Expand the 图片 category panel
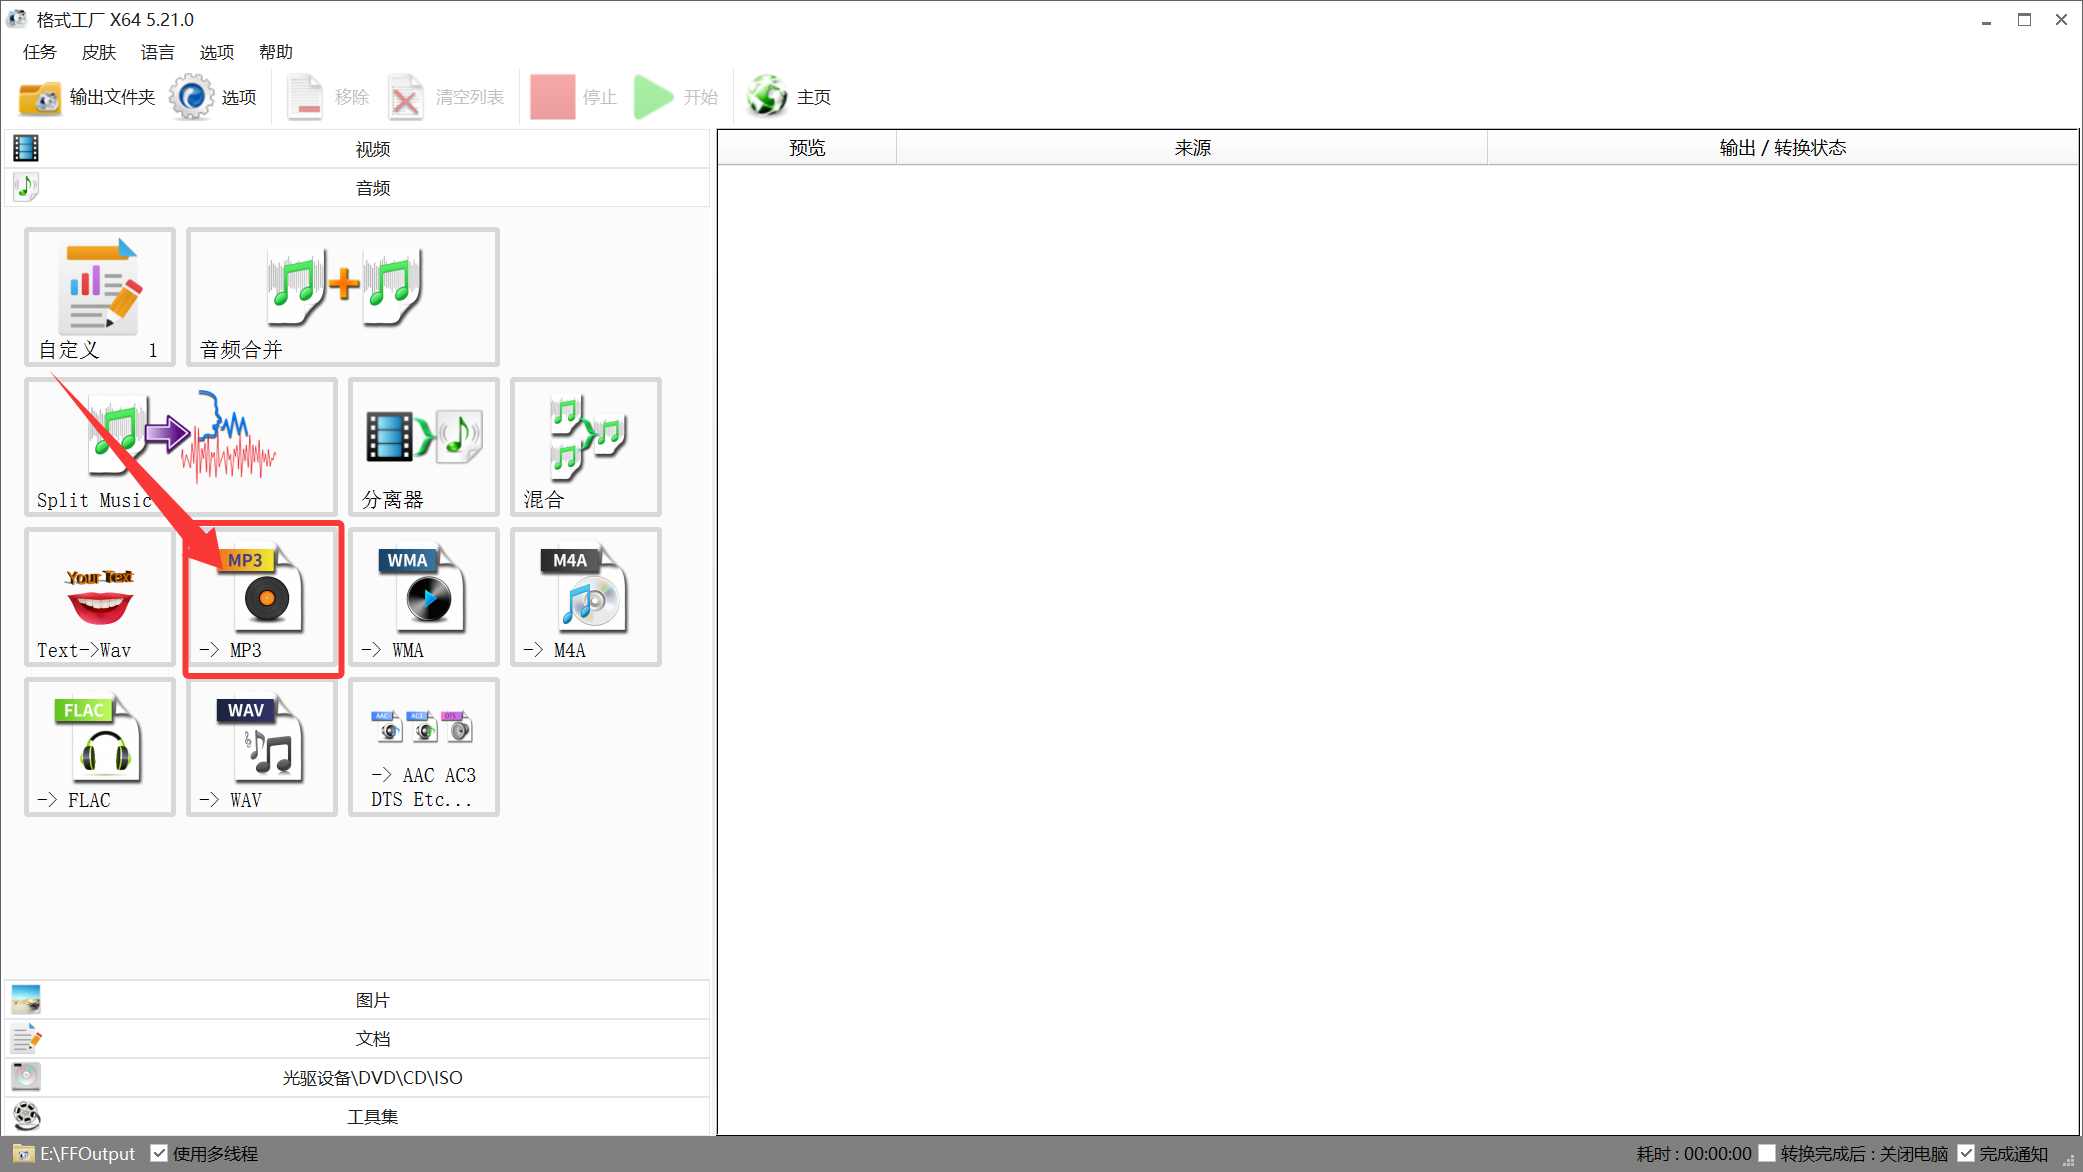Viewport: 2083px width, 1172px height. pyautogui.click(x=372, y=1000)
